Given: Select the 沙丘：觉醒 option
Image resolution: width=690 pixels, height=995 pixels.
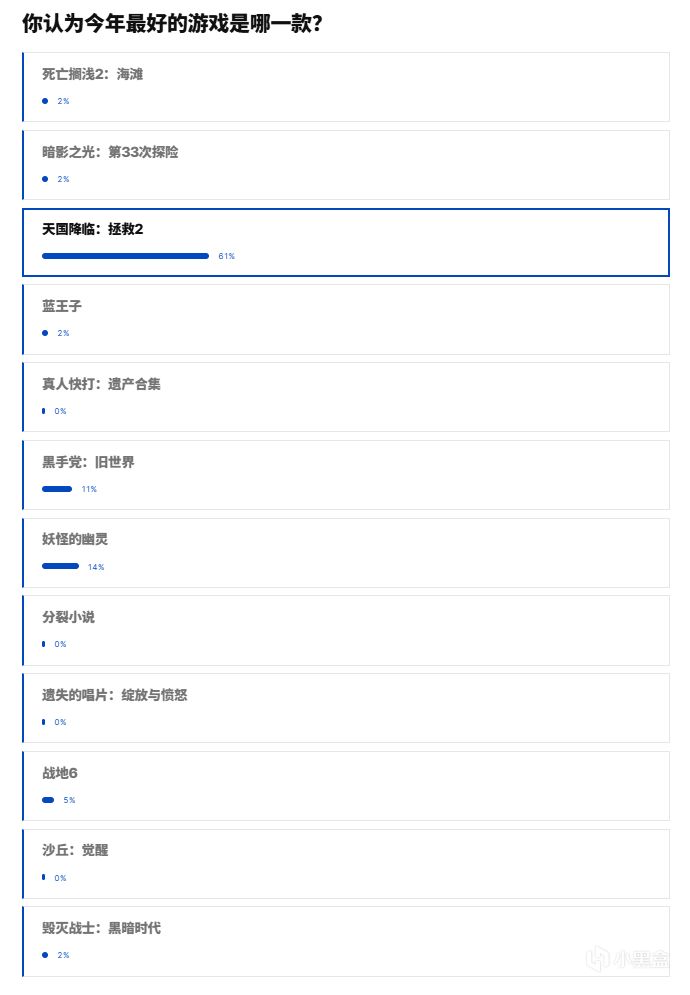Looking at the screenshot, I should pos(345,863).
